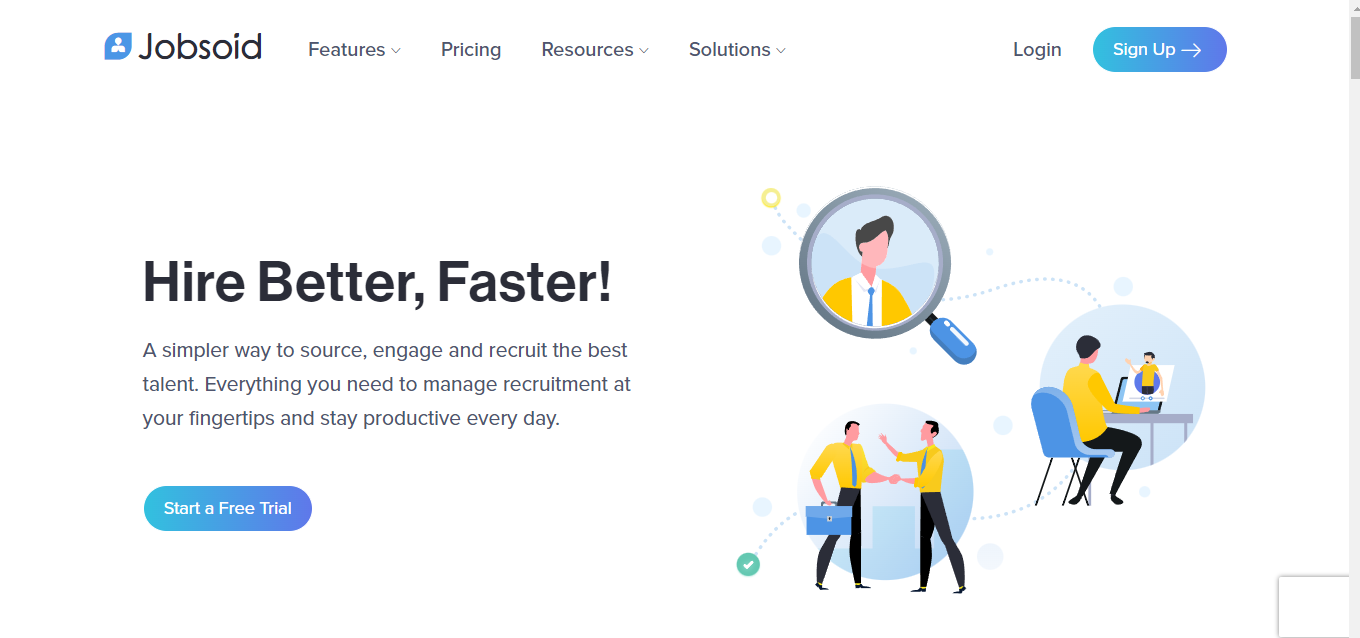The image size is (1360, 638).
Task: Click the arrow icon inside Sign Up
Action: [1191, 50]
